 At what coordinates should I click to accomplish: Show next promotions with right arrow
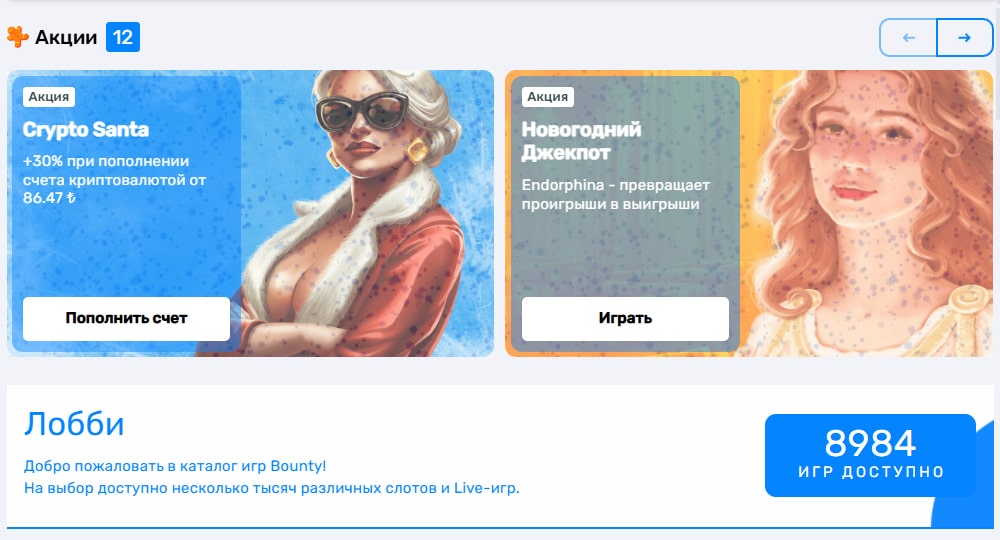[x=964, y=38]
